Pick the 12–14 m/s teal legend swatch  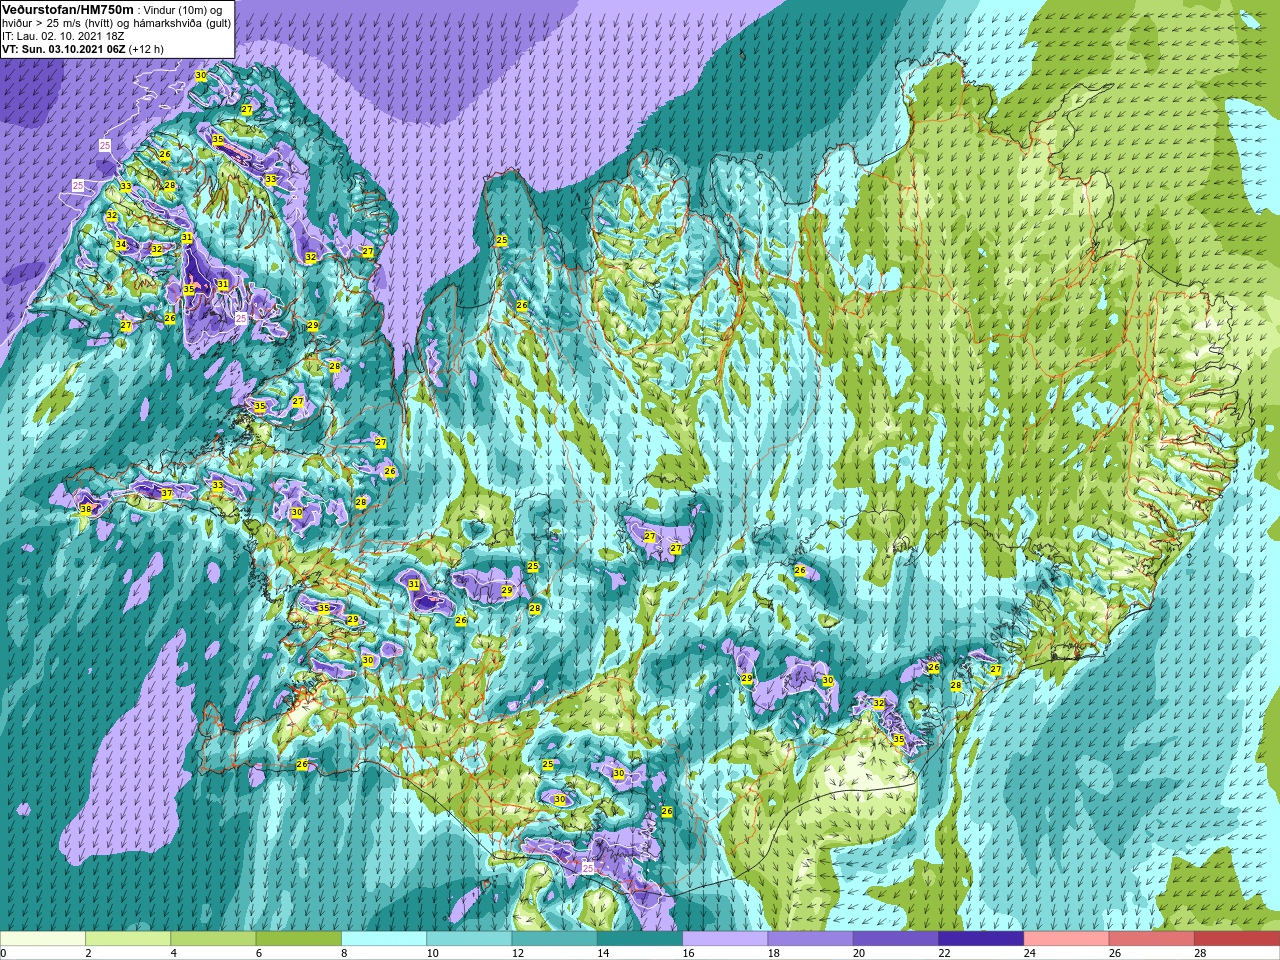click(554, 939)
